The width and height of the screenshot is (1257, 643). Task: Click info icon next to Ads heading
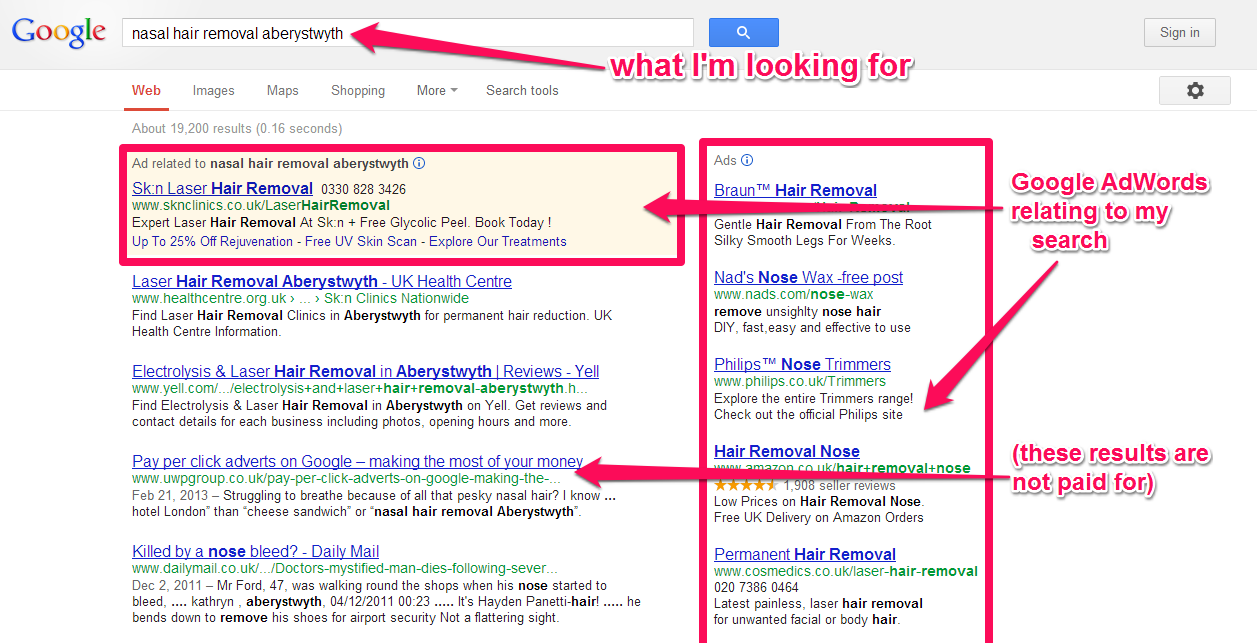point(747,160)
